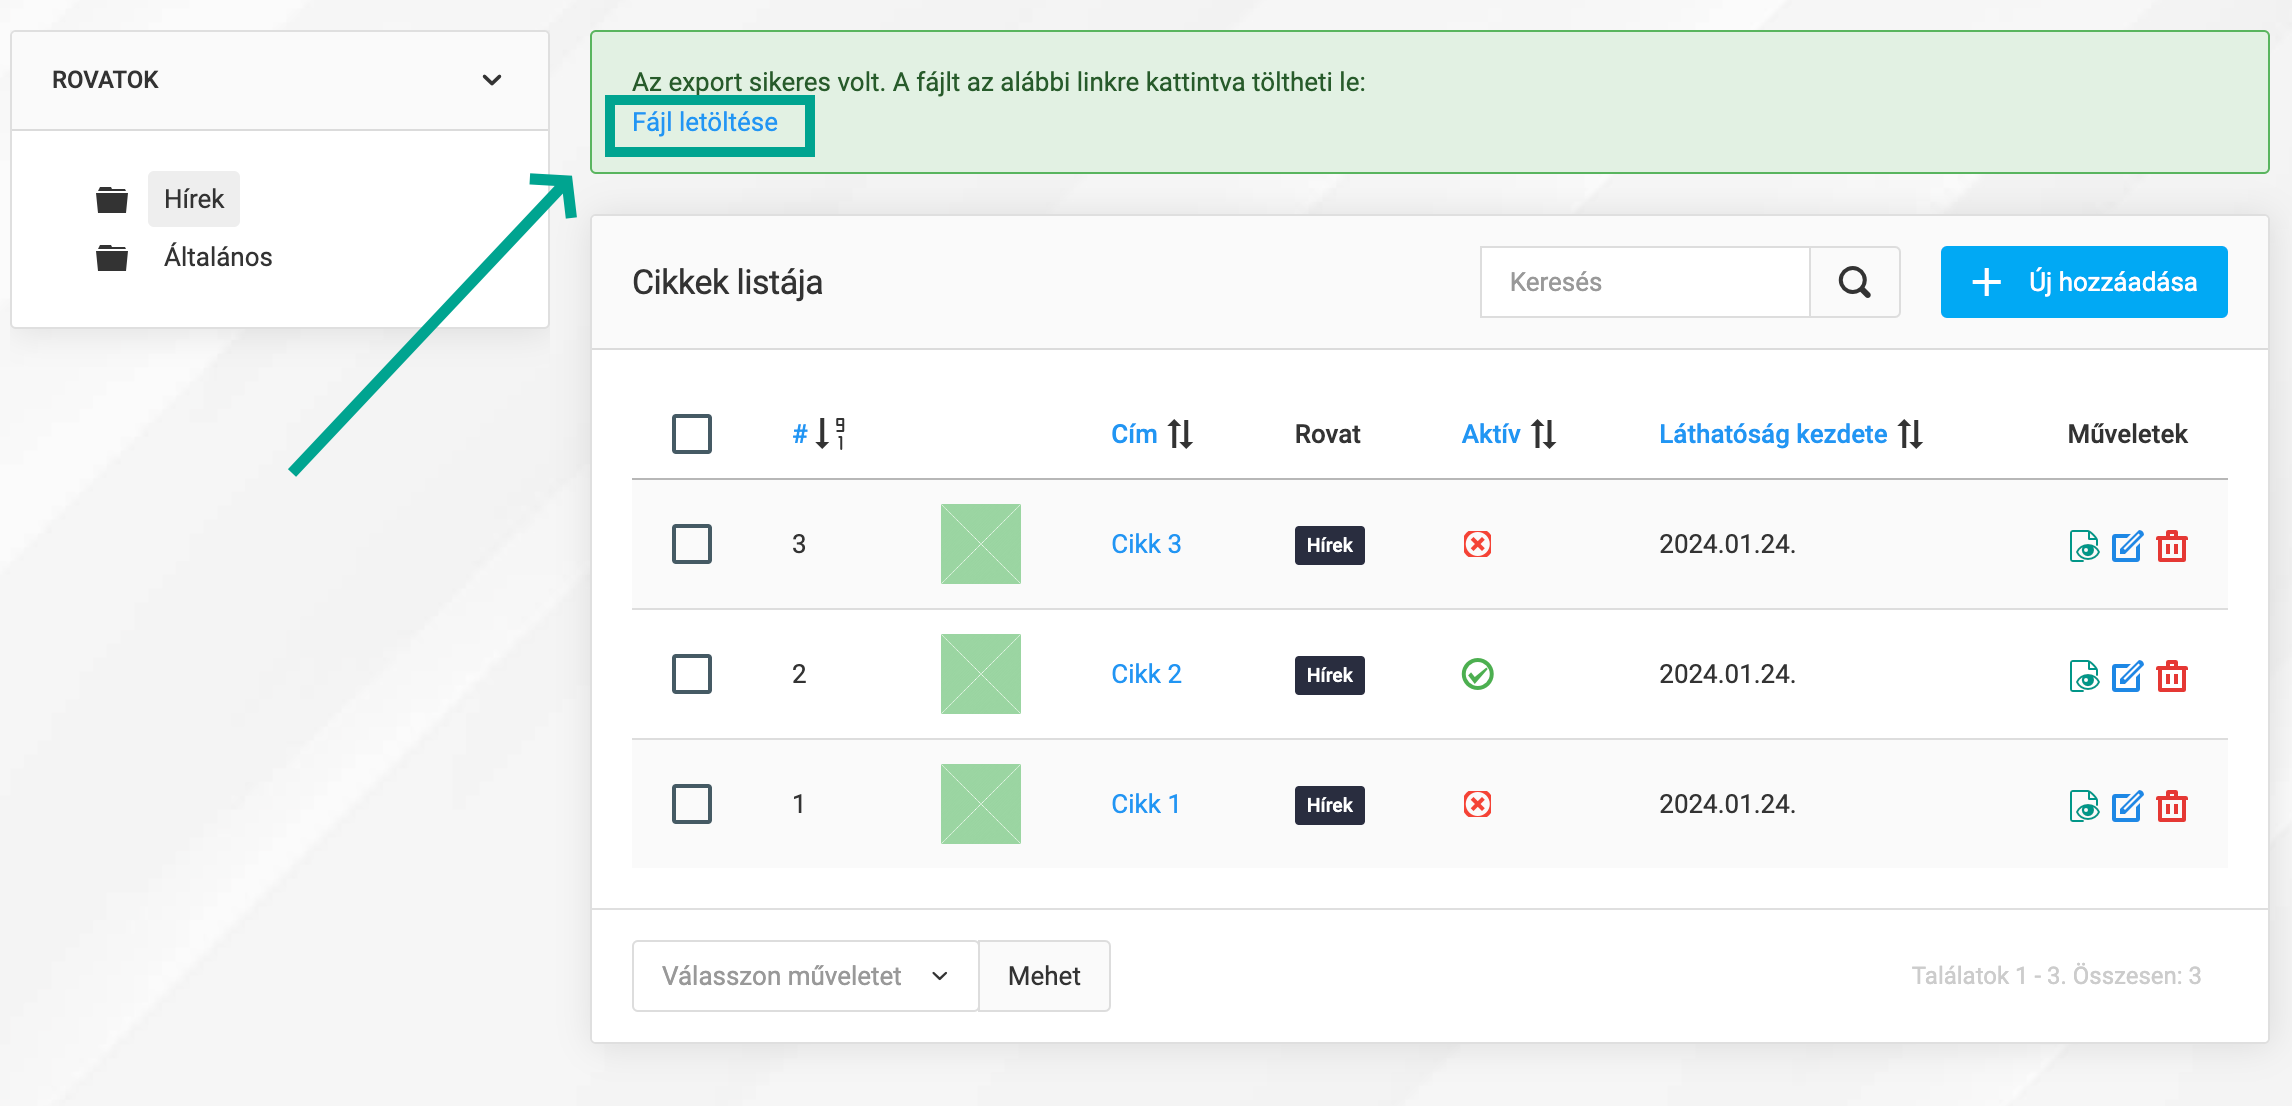The width and height of the screenshot is (2292, 1106).
Task: Preview Cikk 3 via the preview icon
Action: (2085, 546)
